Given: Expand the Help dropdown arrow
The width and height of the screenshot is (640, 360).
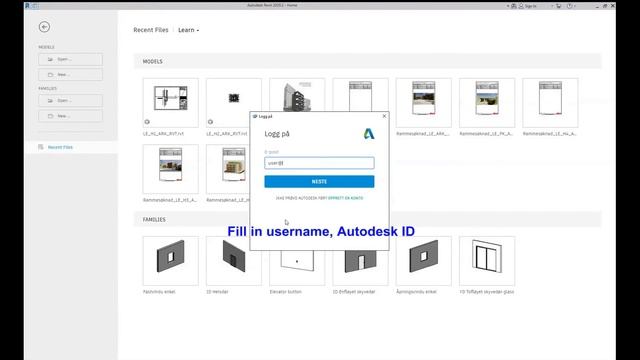Looking at the screenshot, I should click(x=575, y=6).
